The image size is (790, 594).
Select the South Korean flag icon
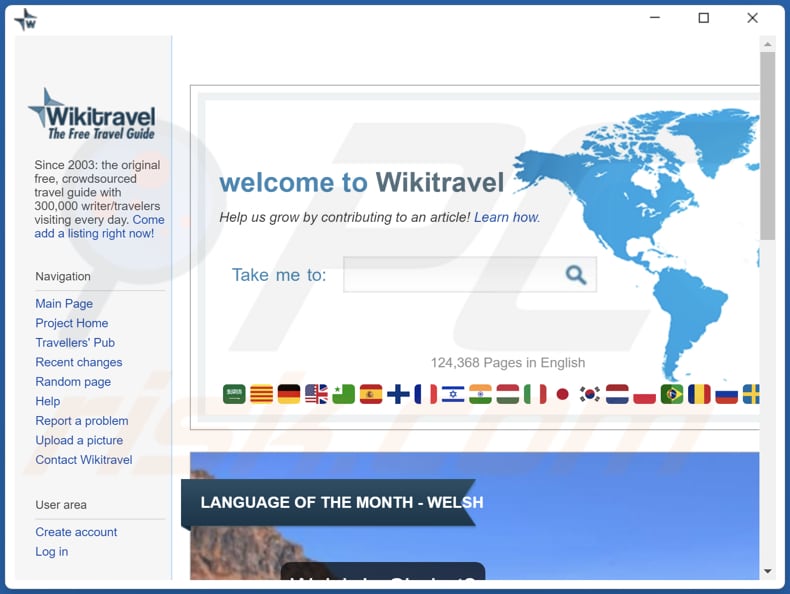point(589,394)
